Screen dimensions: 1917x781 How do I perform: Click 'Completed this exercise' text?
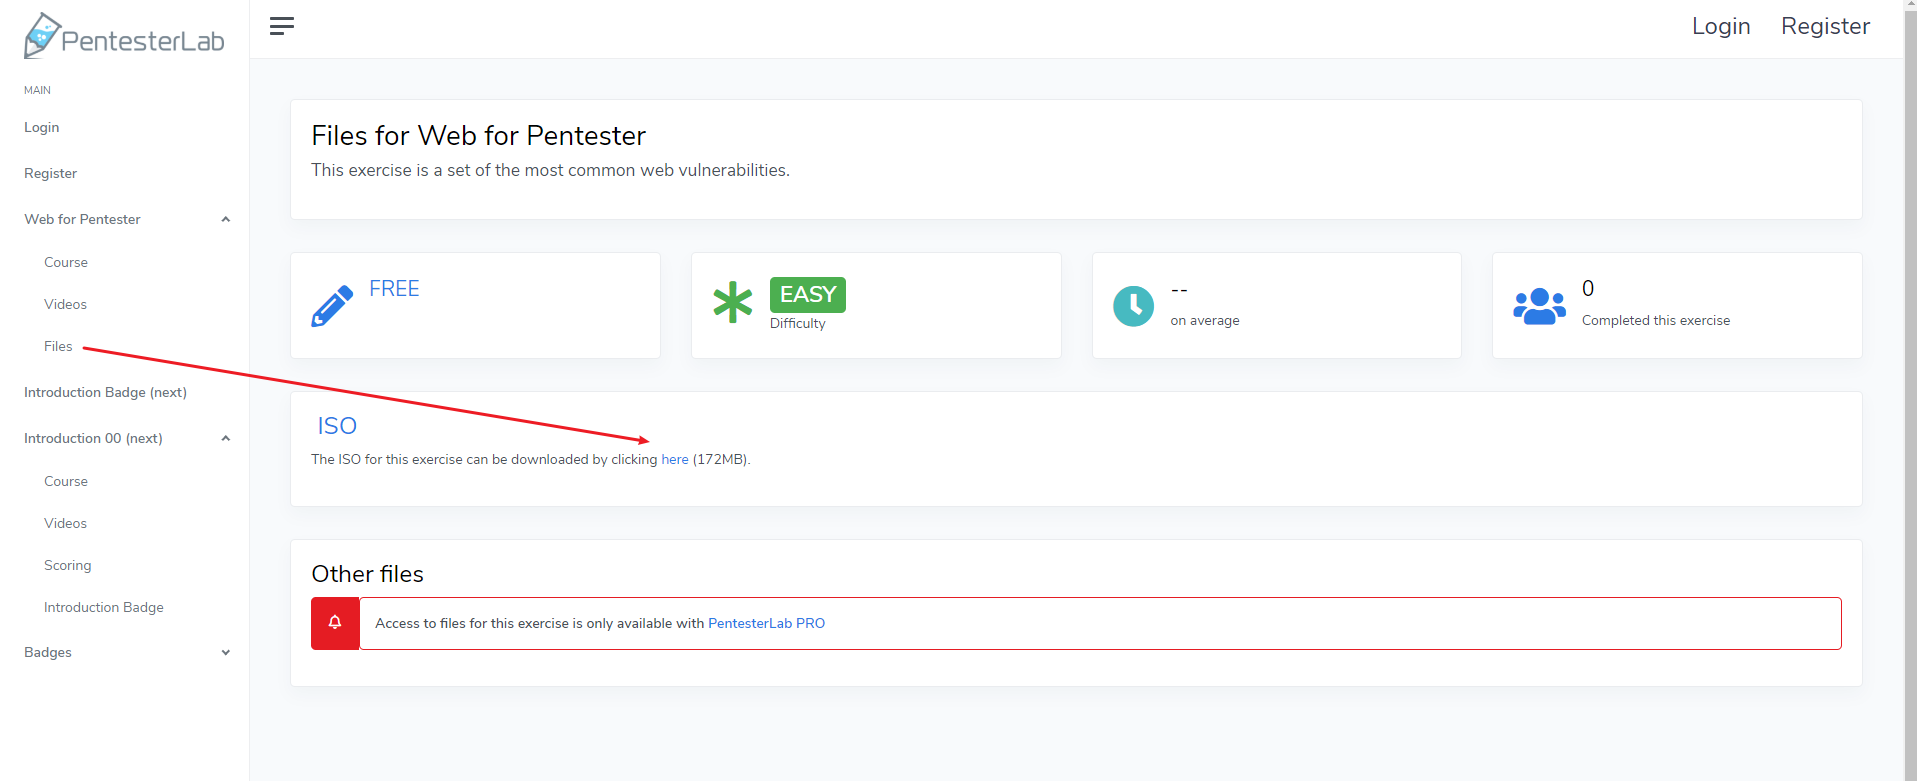click(x=1656, y=320)
